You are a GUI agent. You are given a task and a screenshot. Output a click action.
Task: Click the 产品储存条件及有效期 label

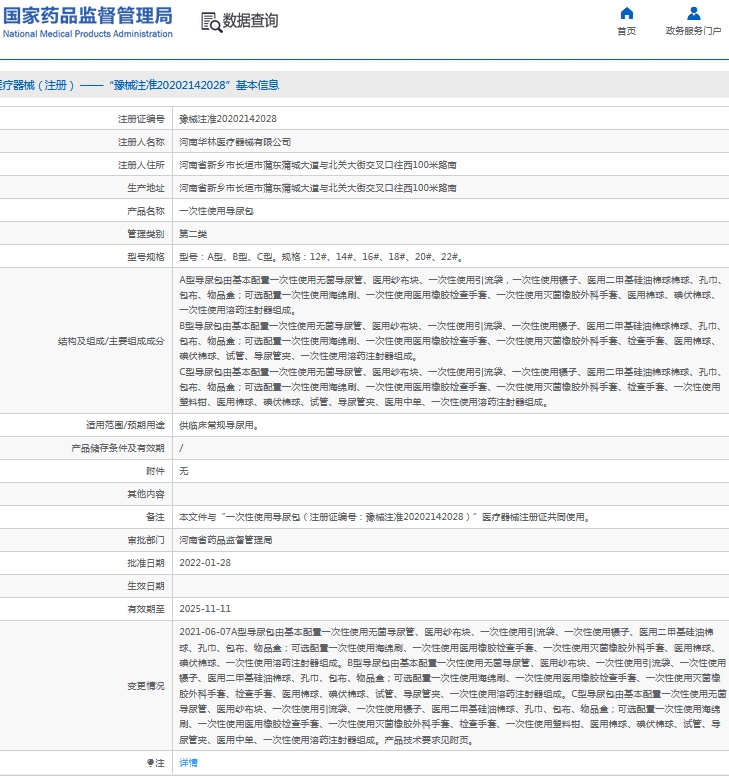tap(118, 448)
